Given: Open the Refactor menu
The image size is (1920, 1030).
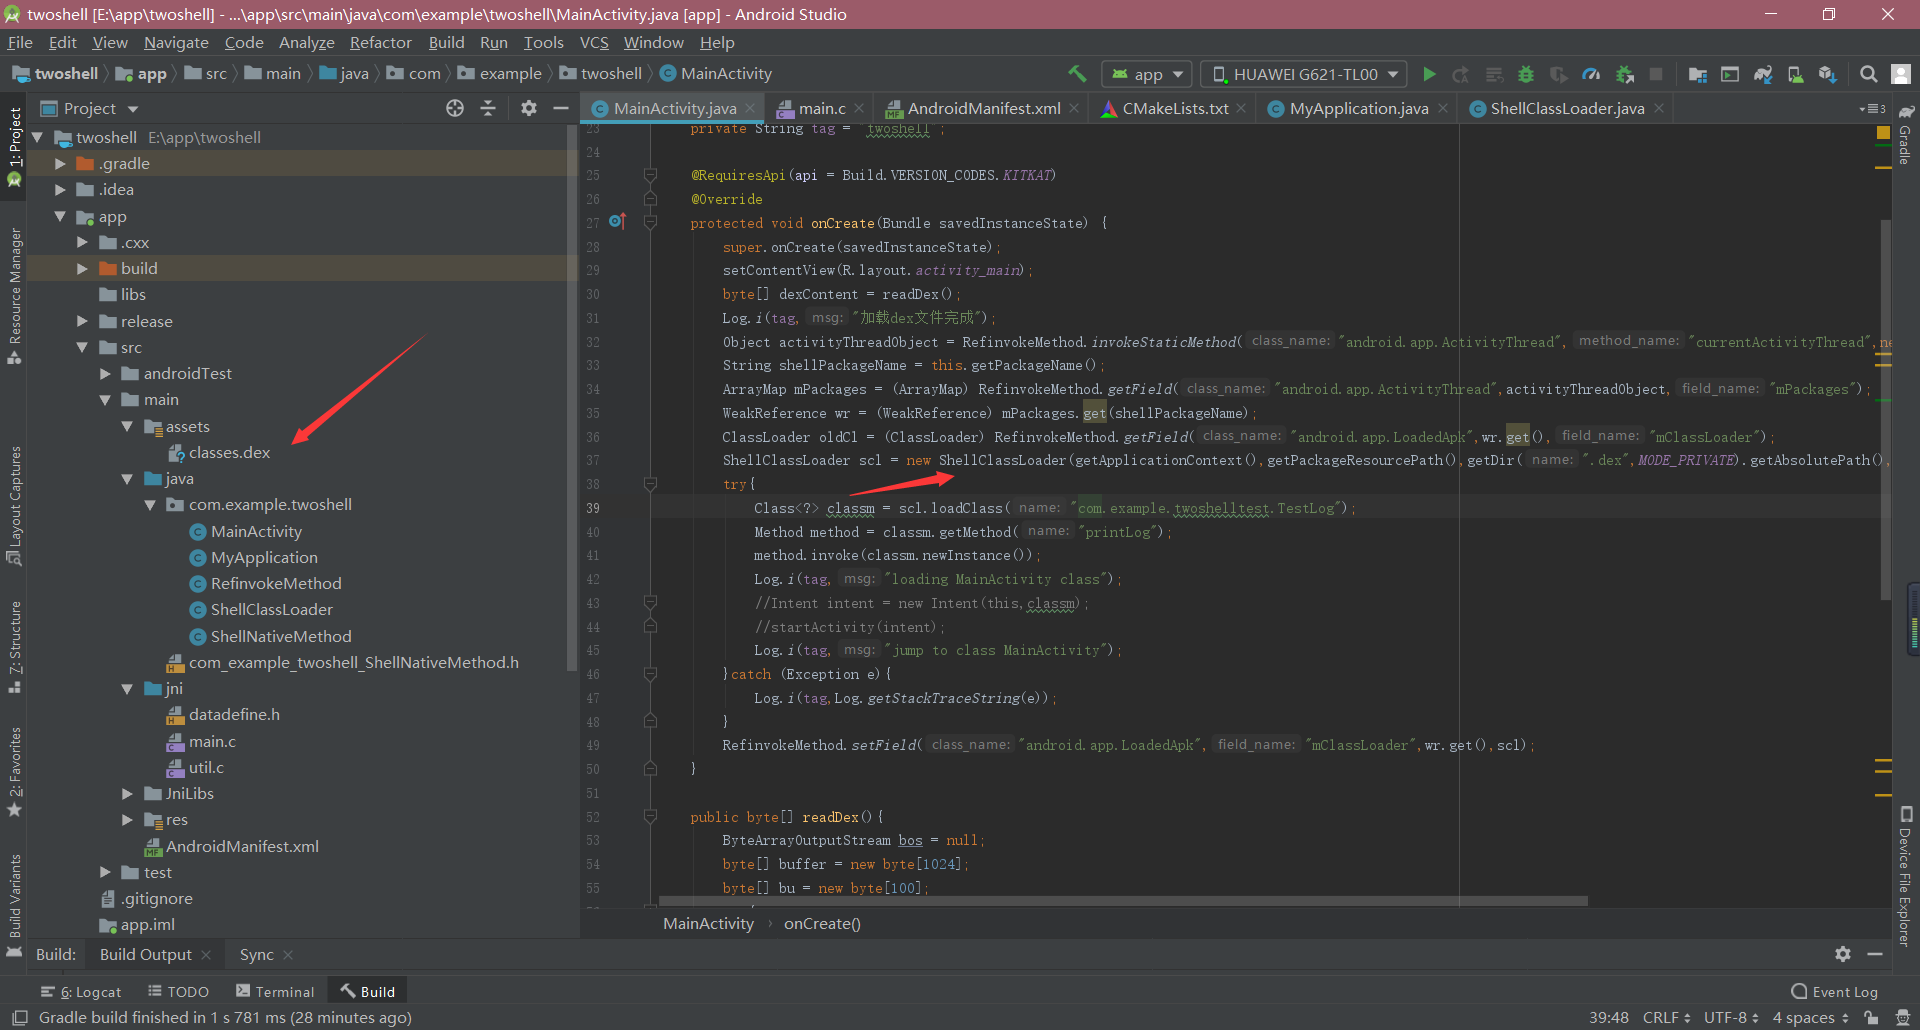Looking at the screenshot, I should click(380, 43).
